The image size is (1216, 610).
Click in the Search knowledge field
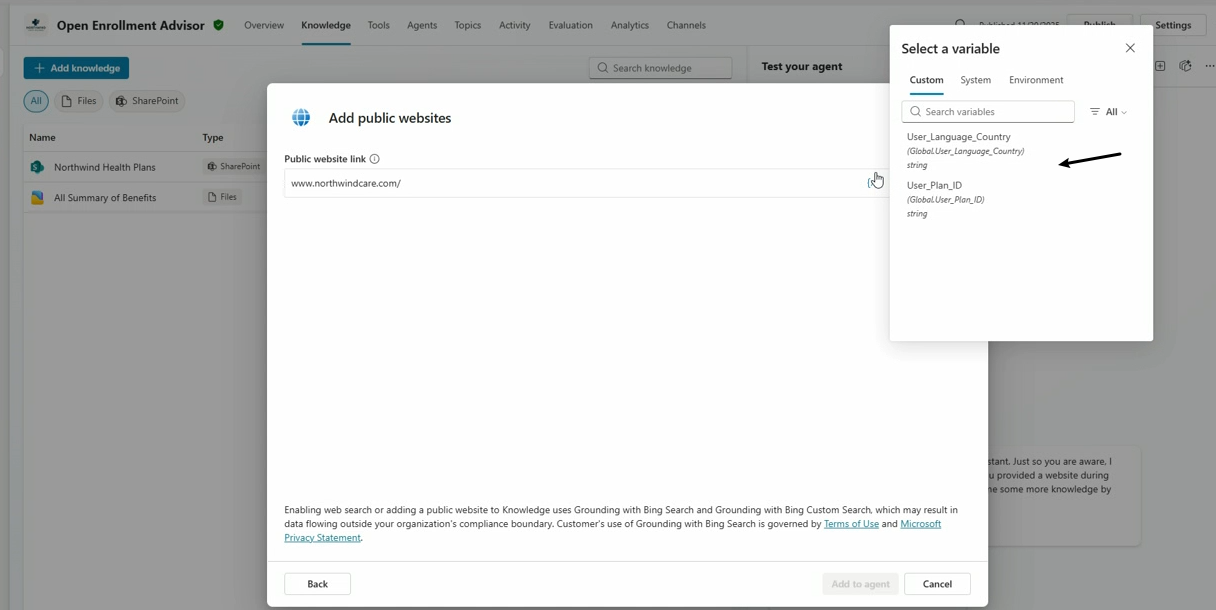(x=660, y=68)
